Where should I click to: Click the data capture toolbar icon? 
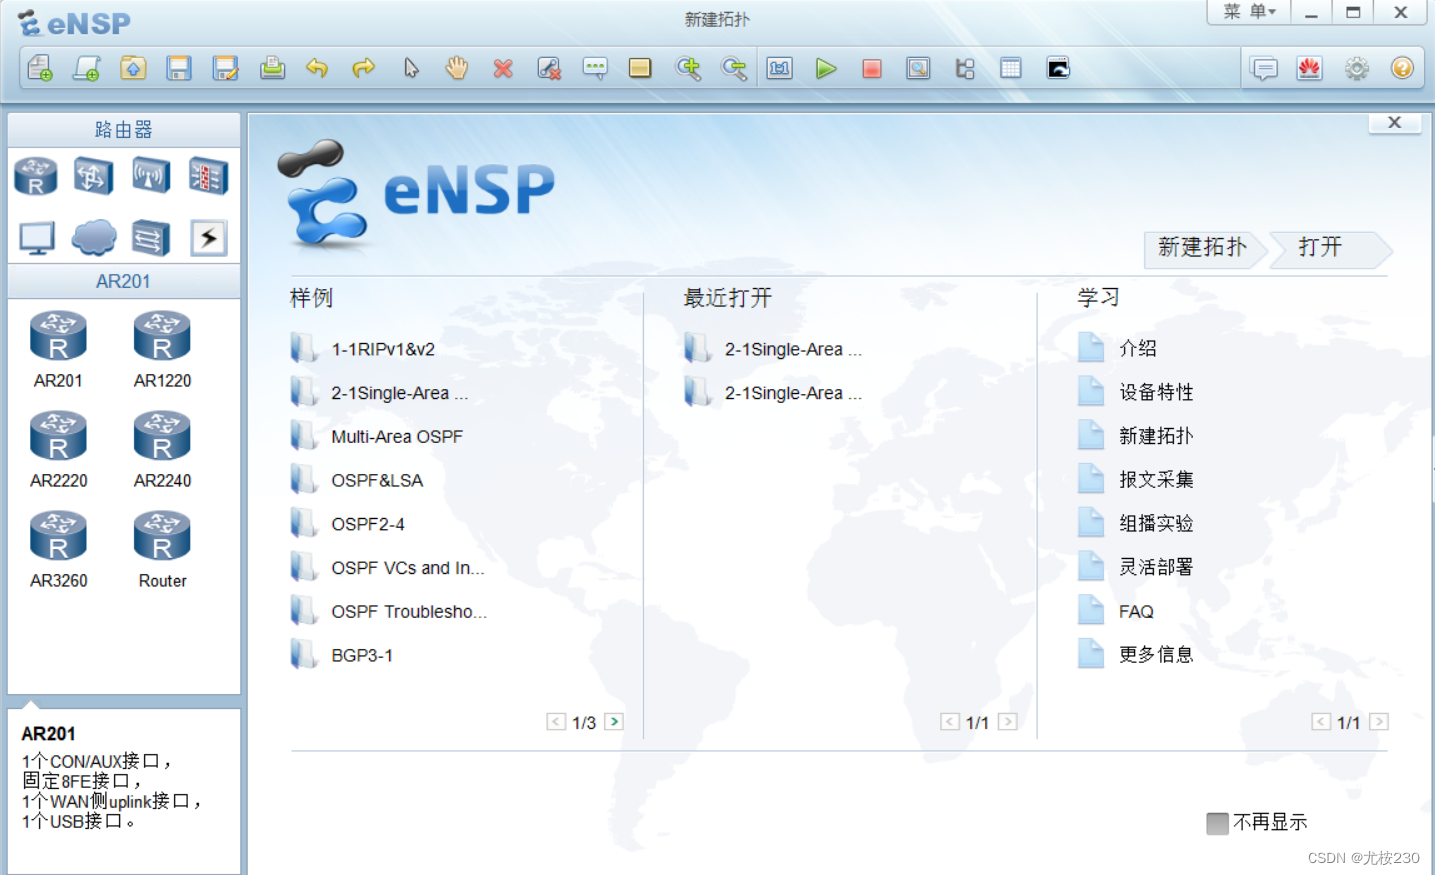[918, 68]
